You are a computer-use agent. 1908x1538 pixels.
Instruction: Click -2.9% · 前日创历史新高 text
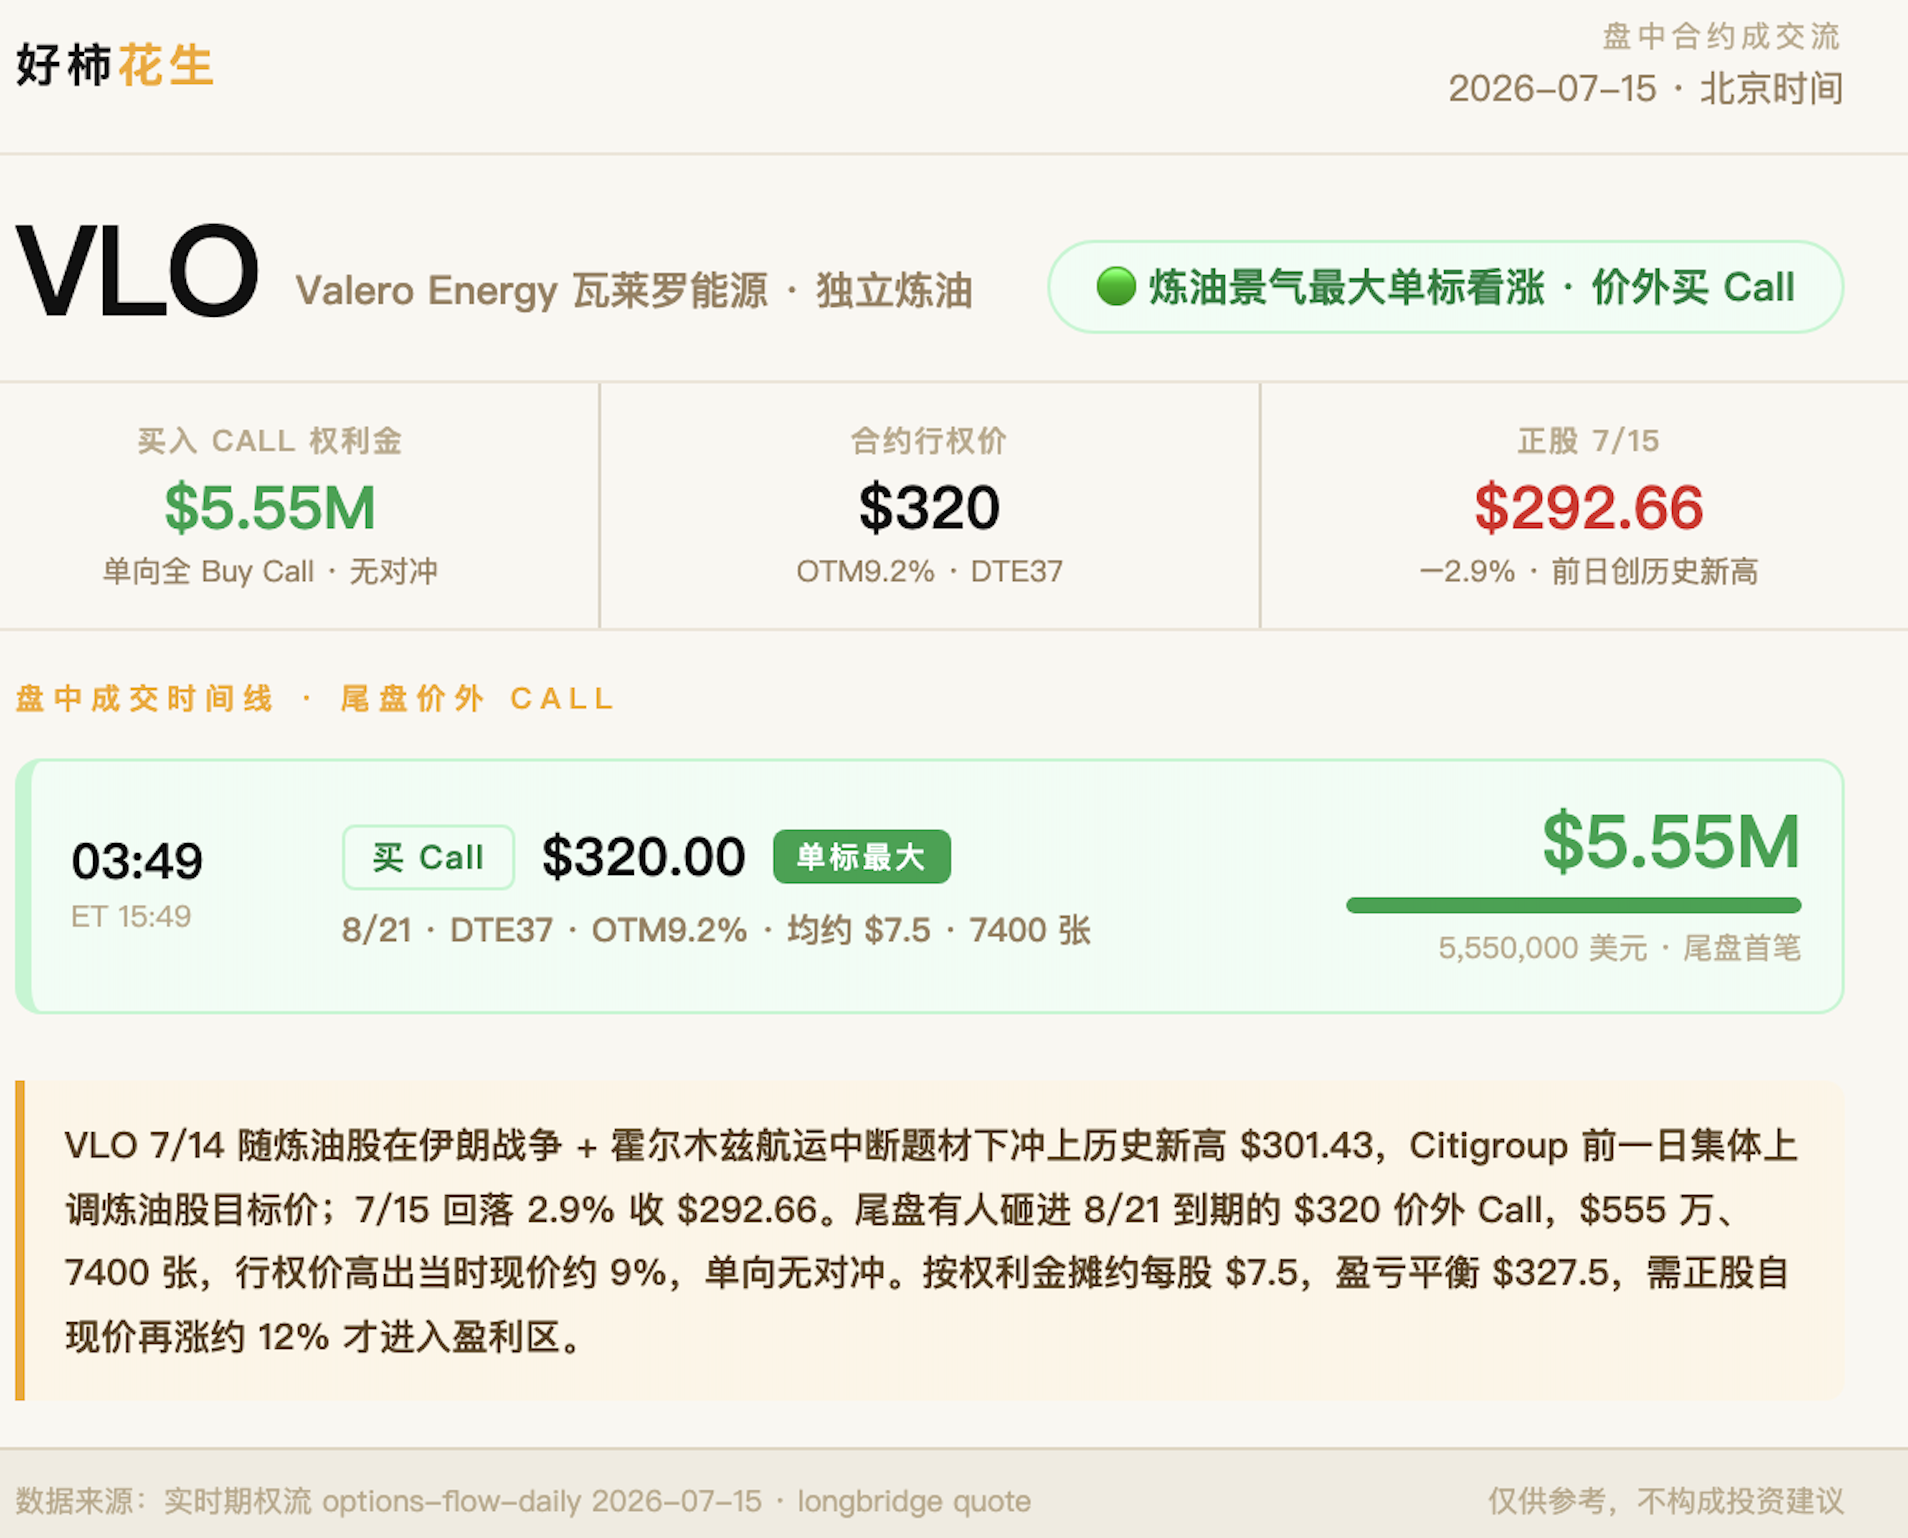1588,572
